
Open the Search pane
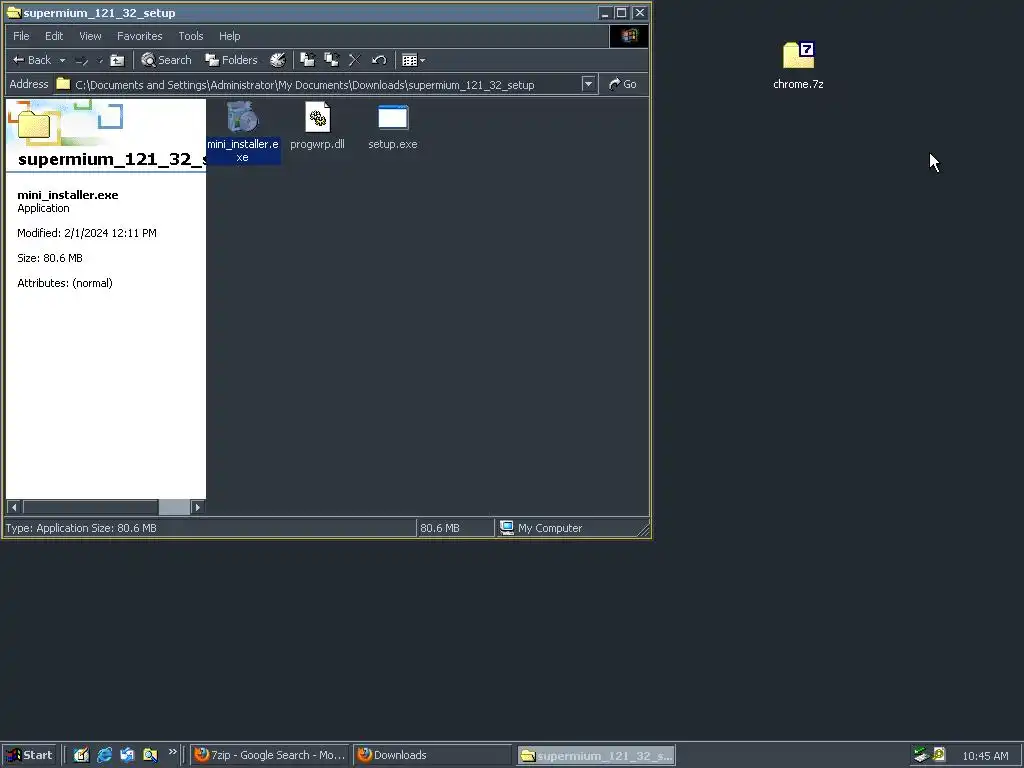click(x=167, y=60)
